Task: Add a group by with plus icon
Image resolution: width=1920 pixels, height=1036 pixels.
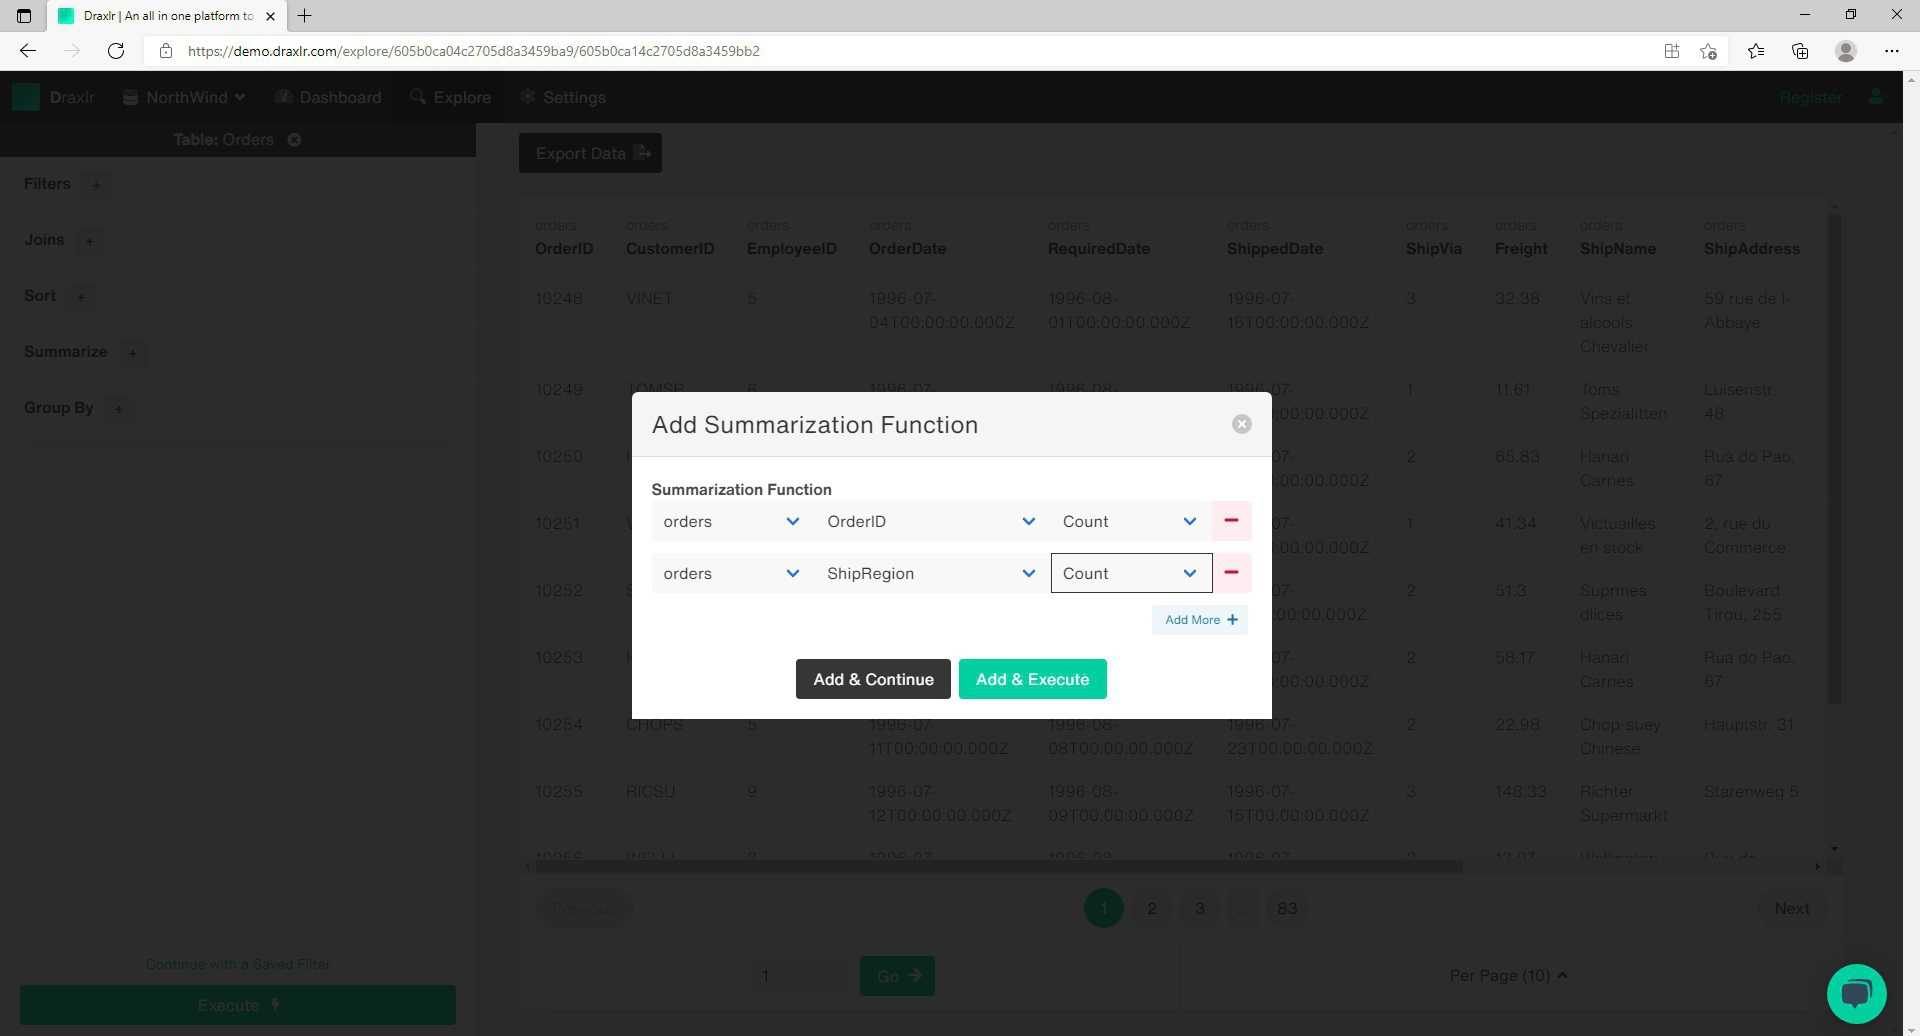Action: tap(118, 408)
